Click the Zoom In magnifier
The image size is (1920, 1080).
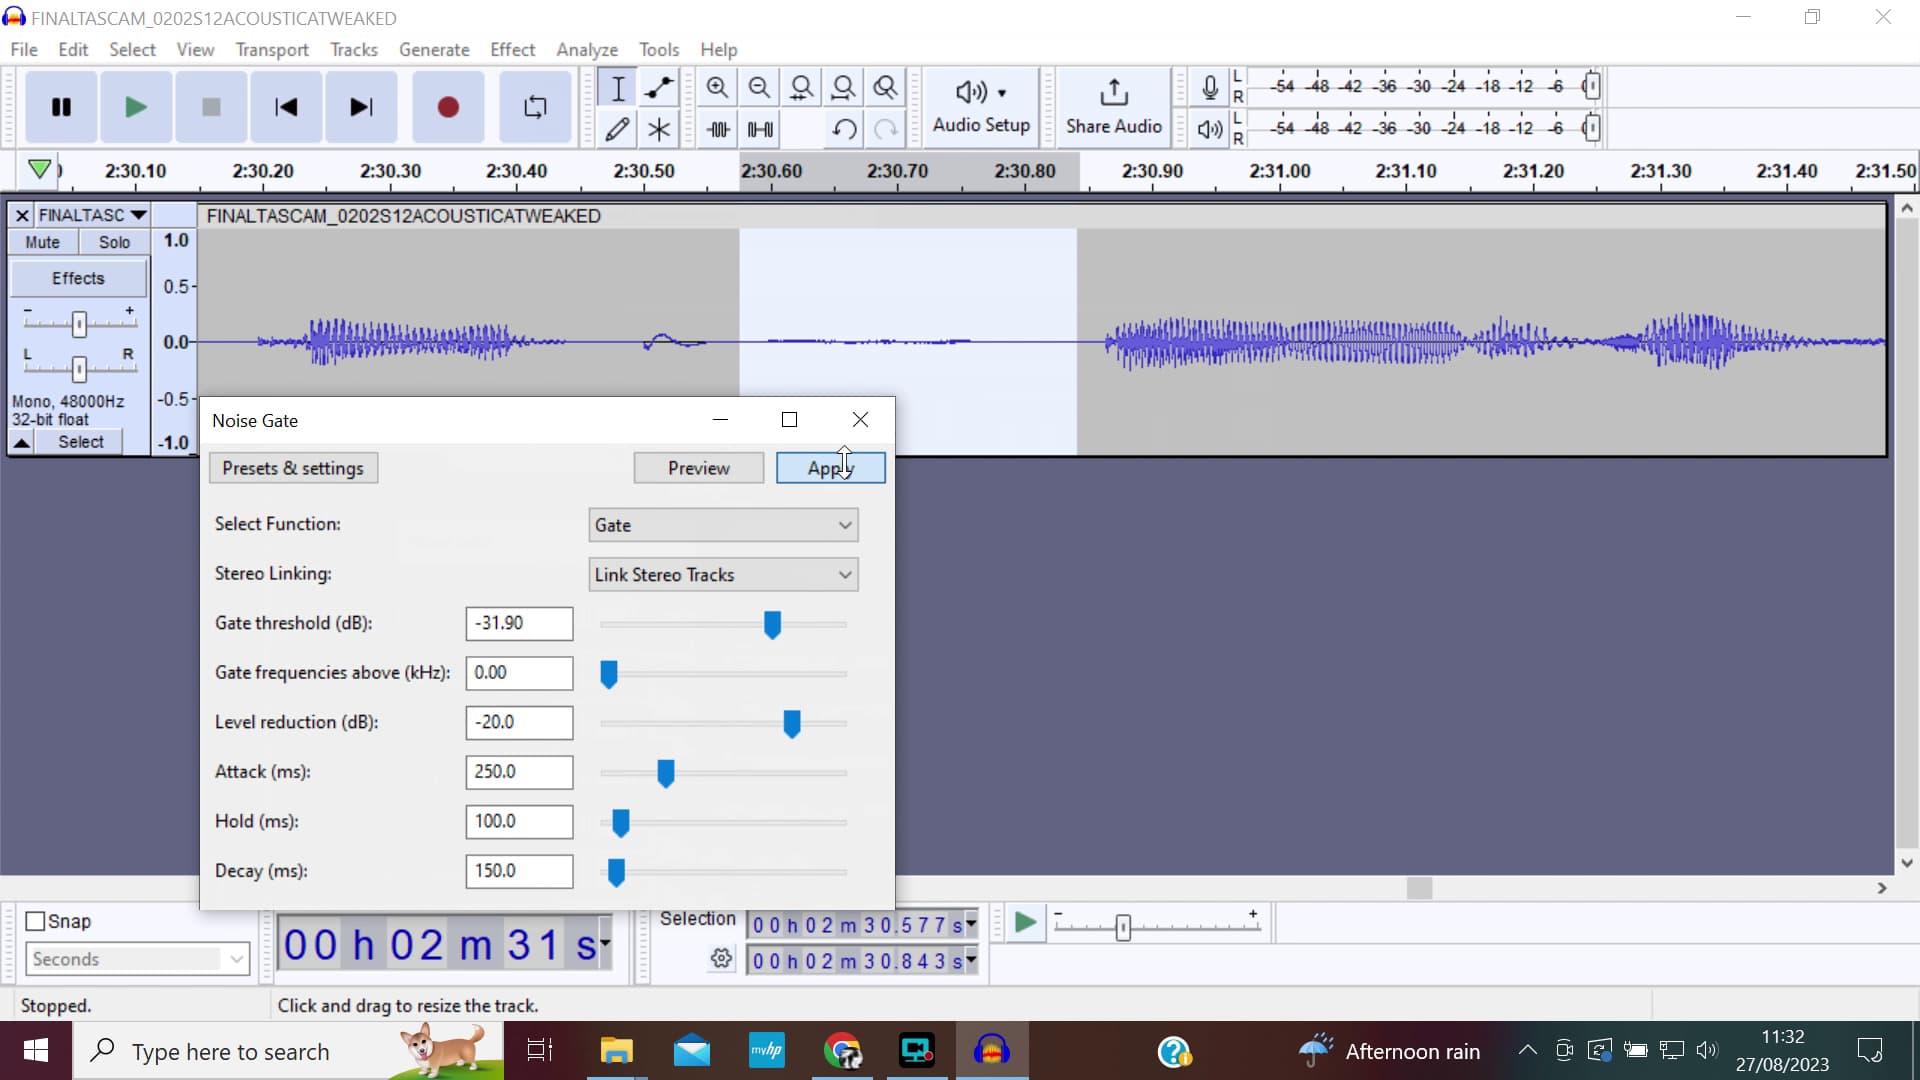717,88
